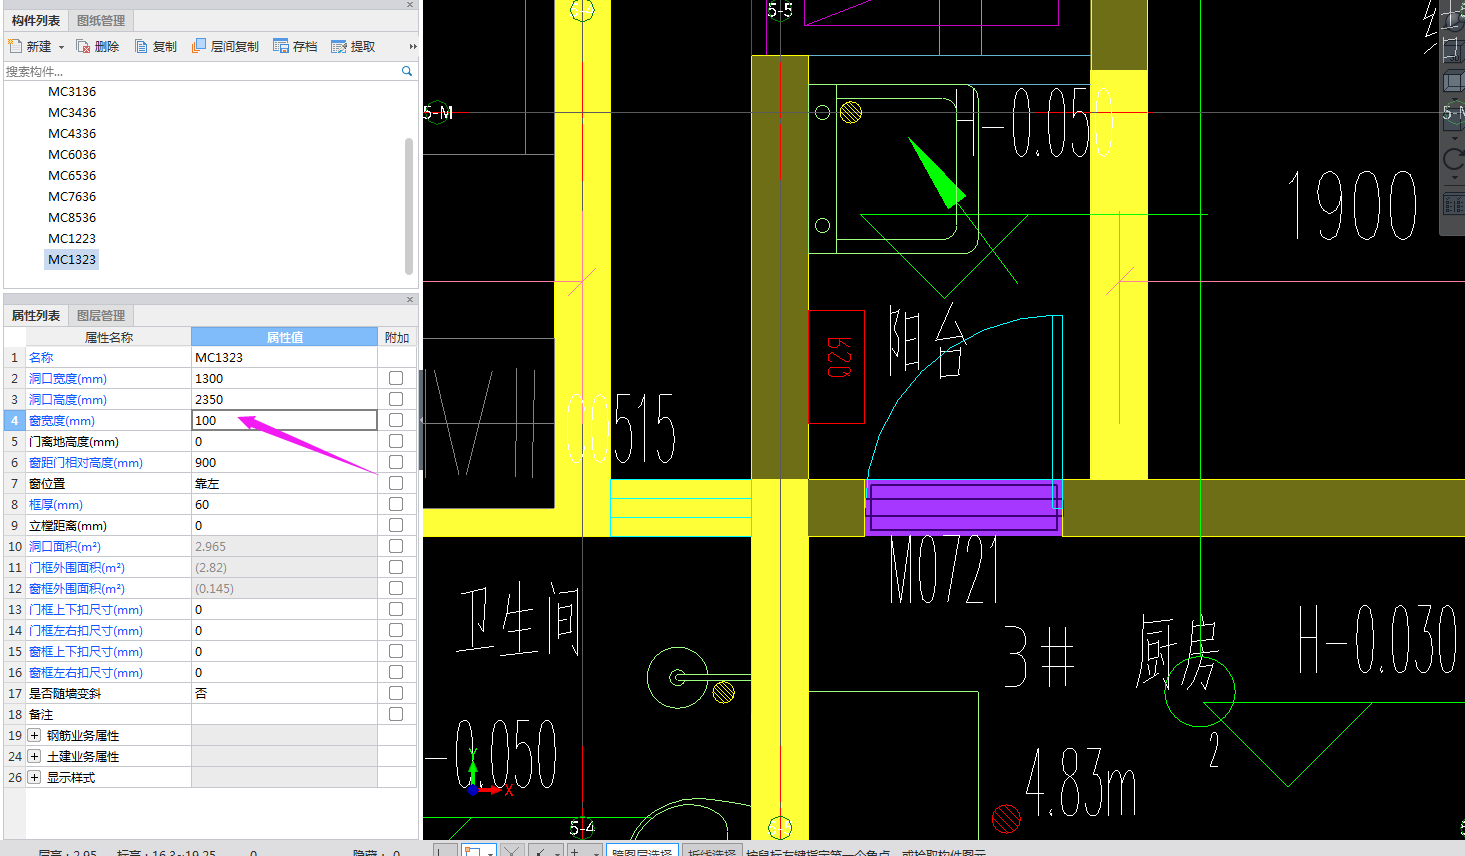Click the 折线选择 button in status bar

[x=711, y=850]
